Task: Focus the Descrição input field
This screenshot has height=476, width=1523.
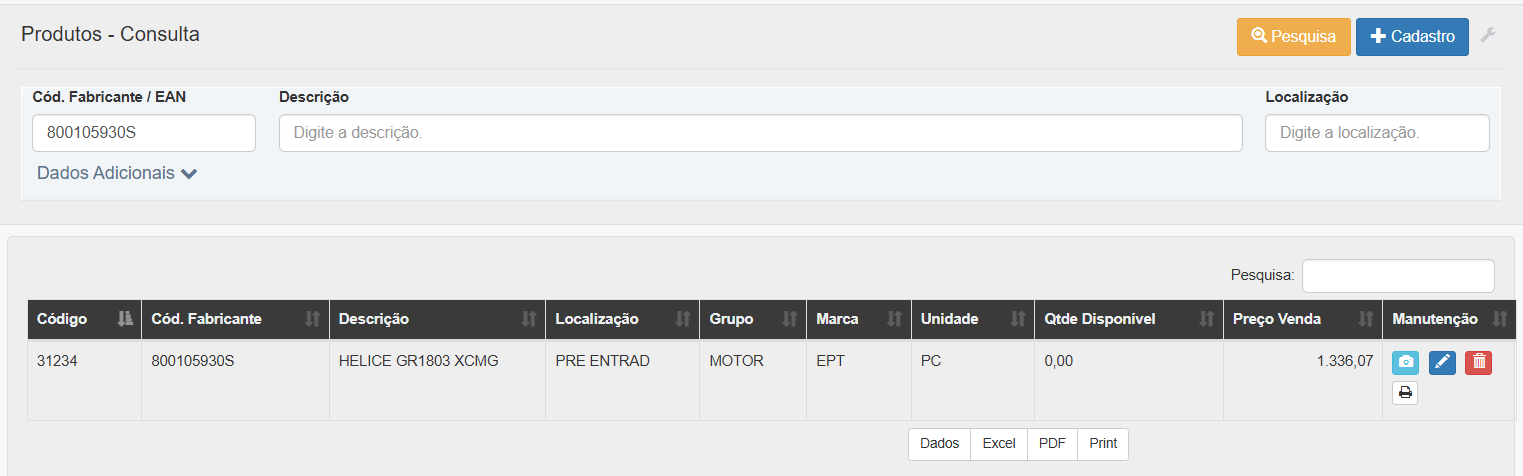Action: click(761, 133)
